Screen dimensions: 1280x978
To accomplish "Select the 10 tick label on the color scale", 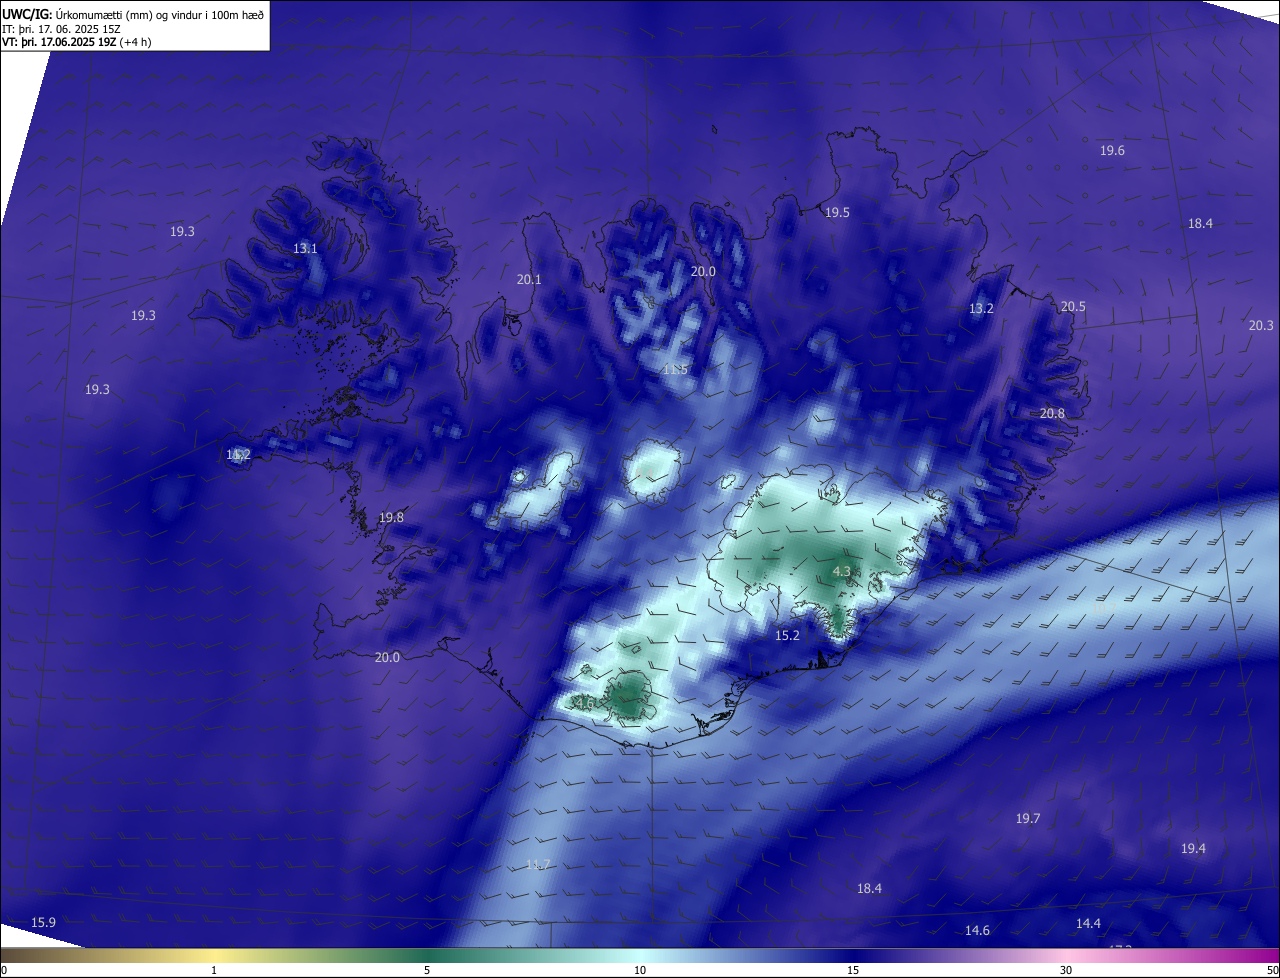I will click(640, 970).
